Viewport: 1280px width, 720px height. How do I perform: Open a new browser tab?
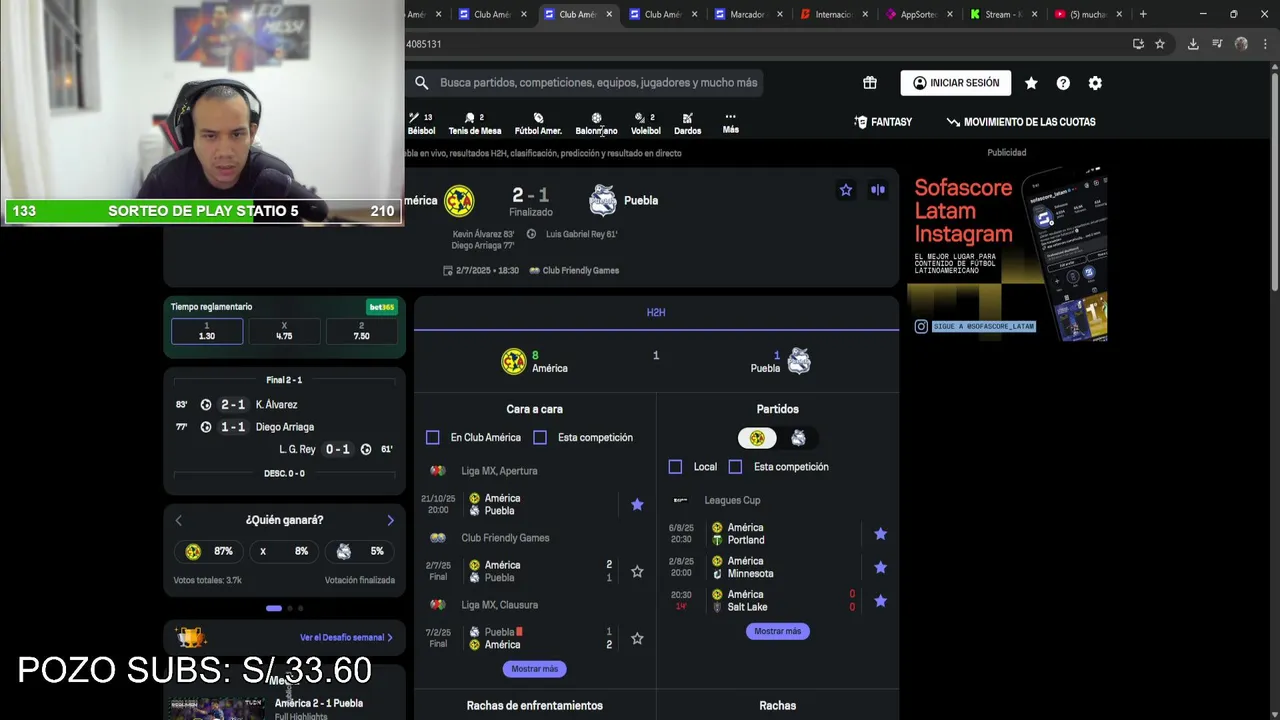[x=1143, y=14]
